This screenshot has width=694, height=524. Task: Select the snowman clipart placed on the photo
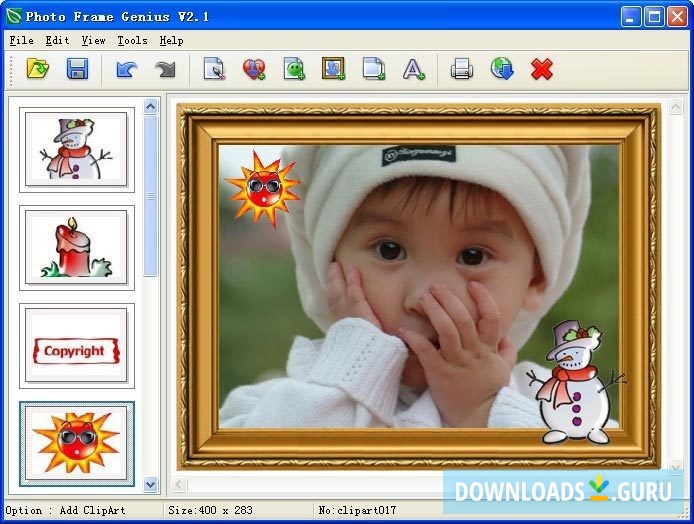click(575, 383)
